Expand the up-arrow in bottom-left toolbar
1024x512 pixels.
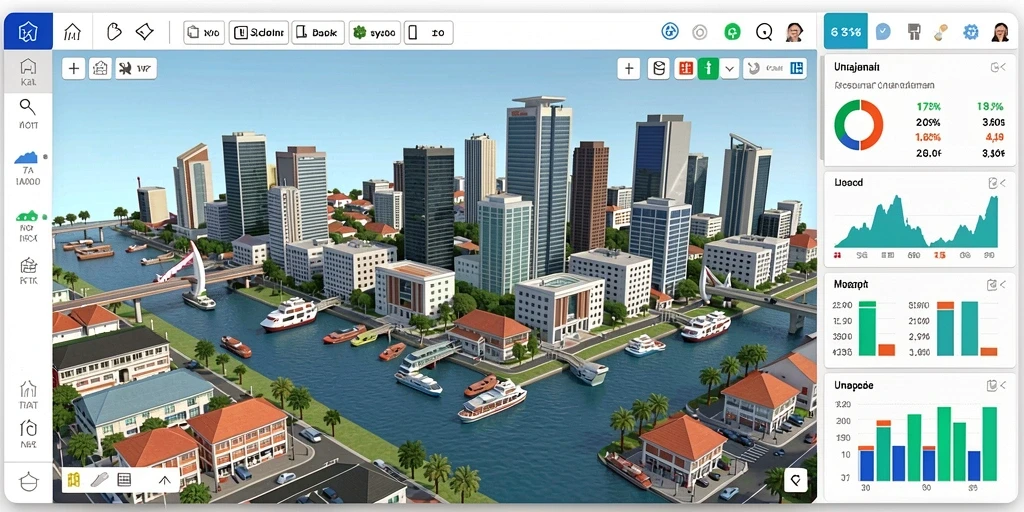(165, 481)
